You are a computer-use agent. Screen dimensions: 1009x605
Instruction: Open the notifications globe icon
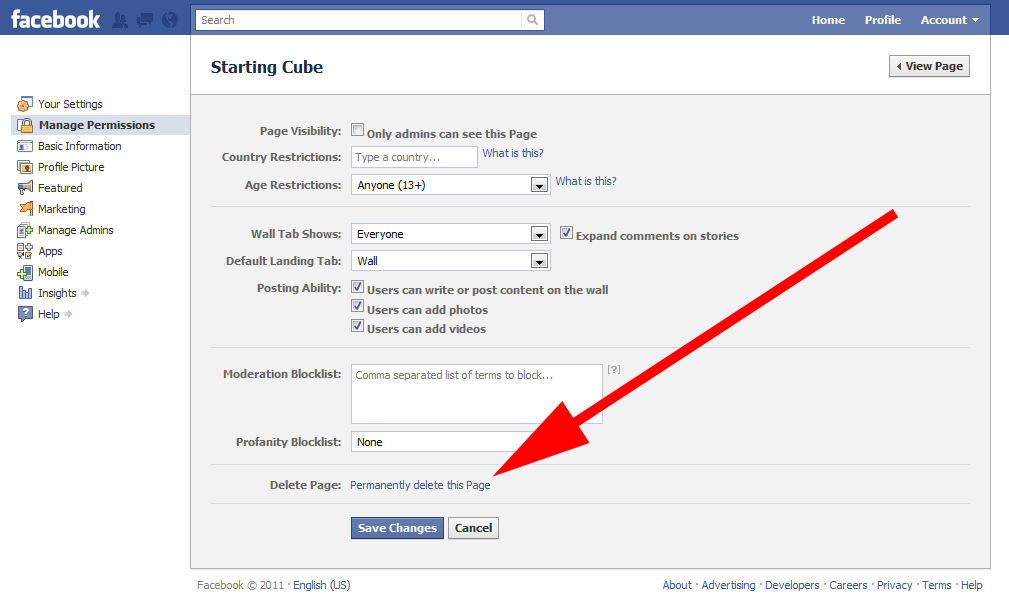pyautogui.click(x=169, y=20)
